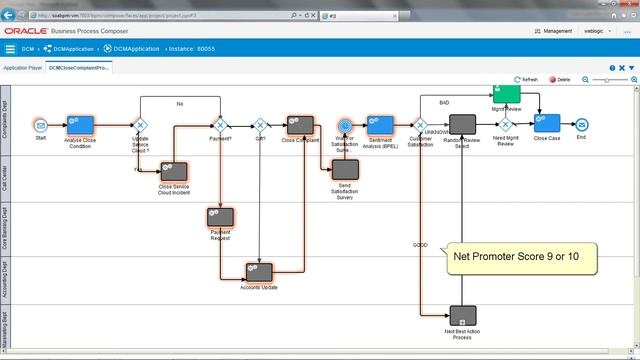Select the Accounts Update task node

point(259,272)
